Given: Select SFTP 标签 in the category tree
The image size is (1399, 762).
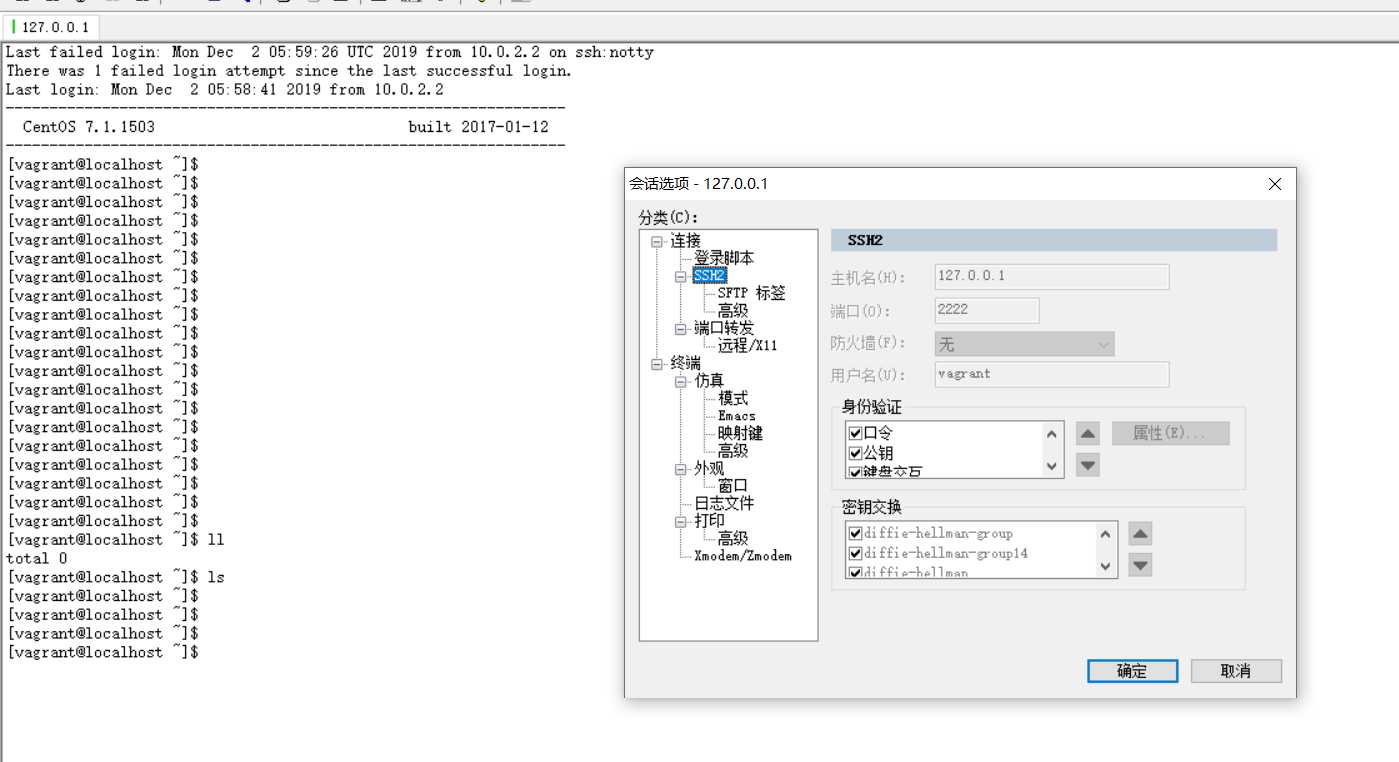Looking at the screenshot, I should (x=751, y=293).
